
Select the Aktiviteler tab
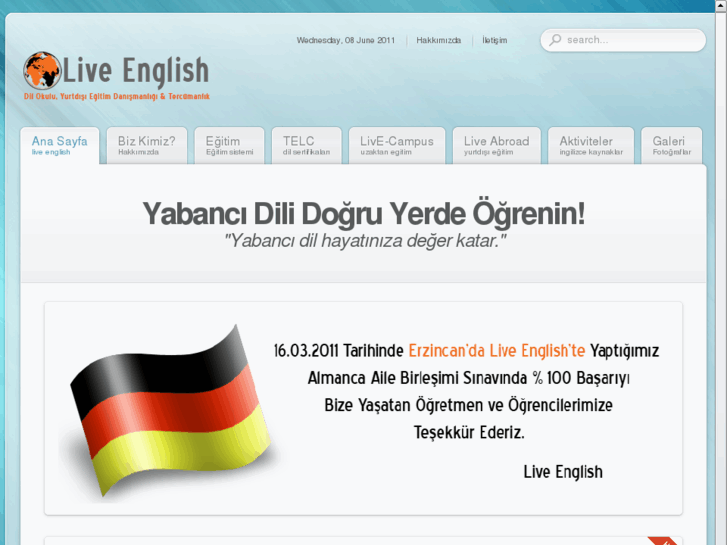click(x=591, y=145)
